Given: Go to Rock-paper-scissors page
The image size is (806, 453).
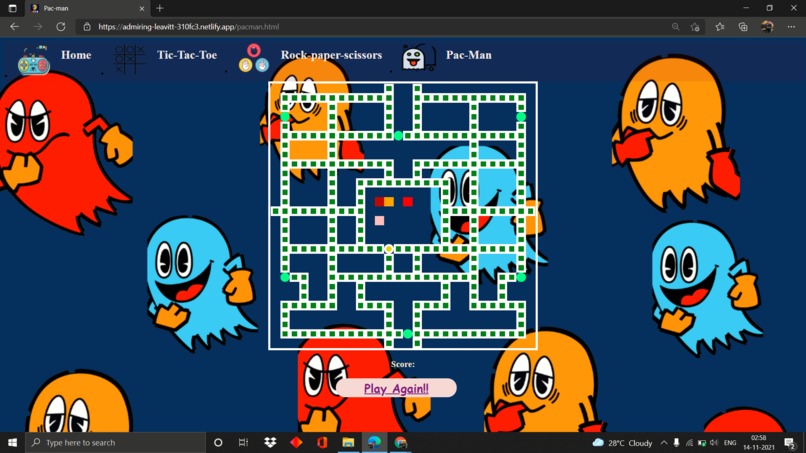Looking at the screenshot, I should pos(331,55).
